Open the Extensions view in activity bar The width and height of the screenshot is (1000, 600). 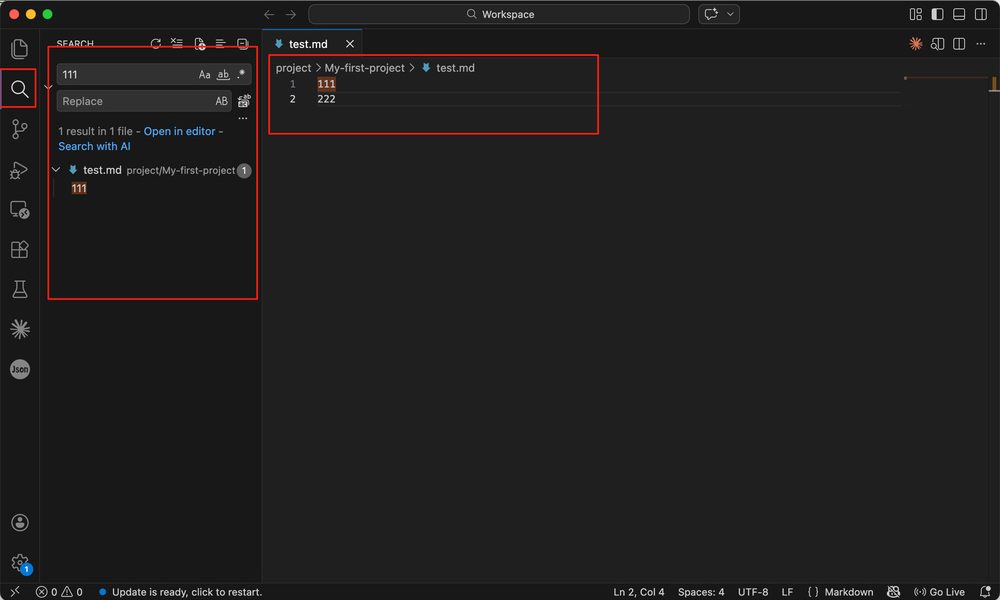[19, 249]
